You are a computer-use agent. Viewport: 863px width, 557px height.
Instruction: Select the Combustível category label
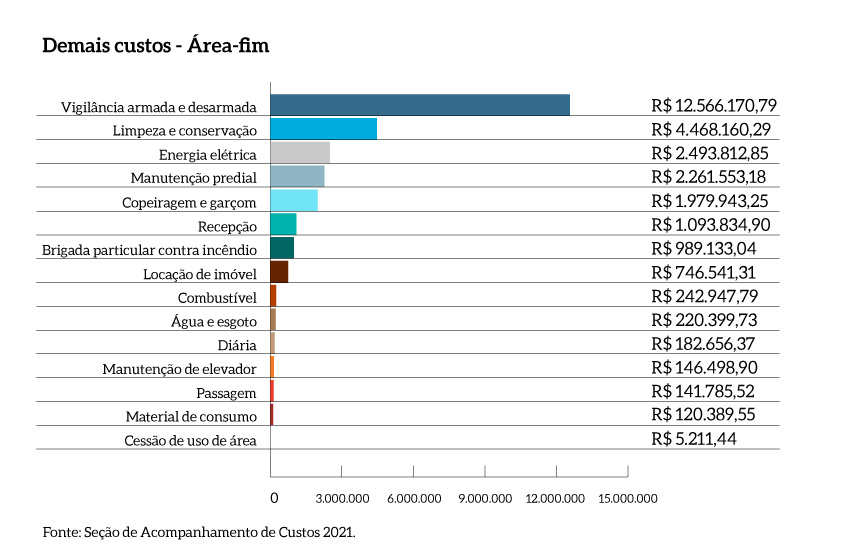[217, 298]
